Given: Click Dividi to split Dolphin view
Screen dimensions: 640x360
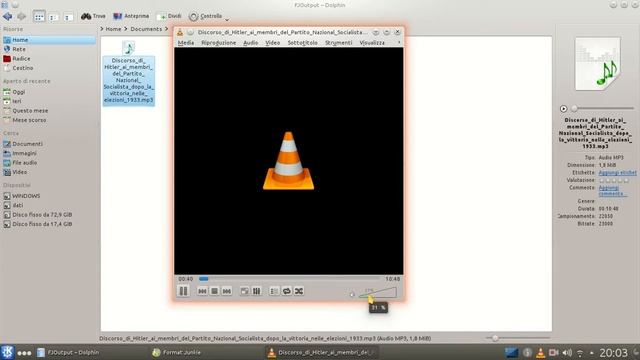Looking at the screenshot, I should point(169,16).
